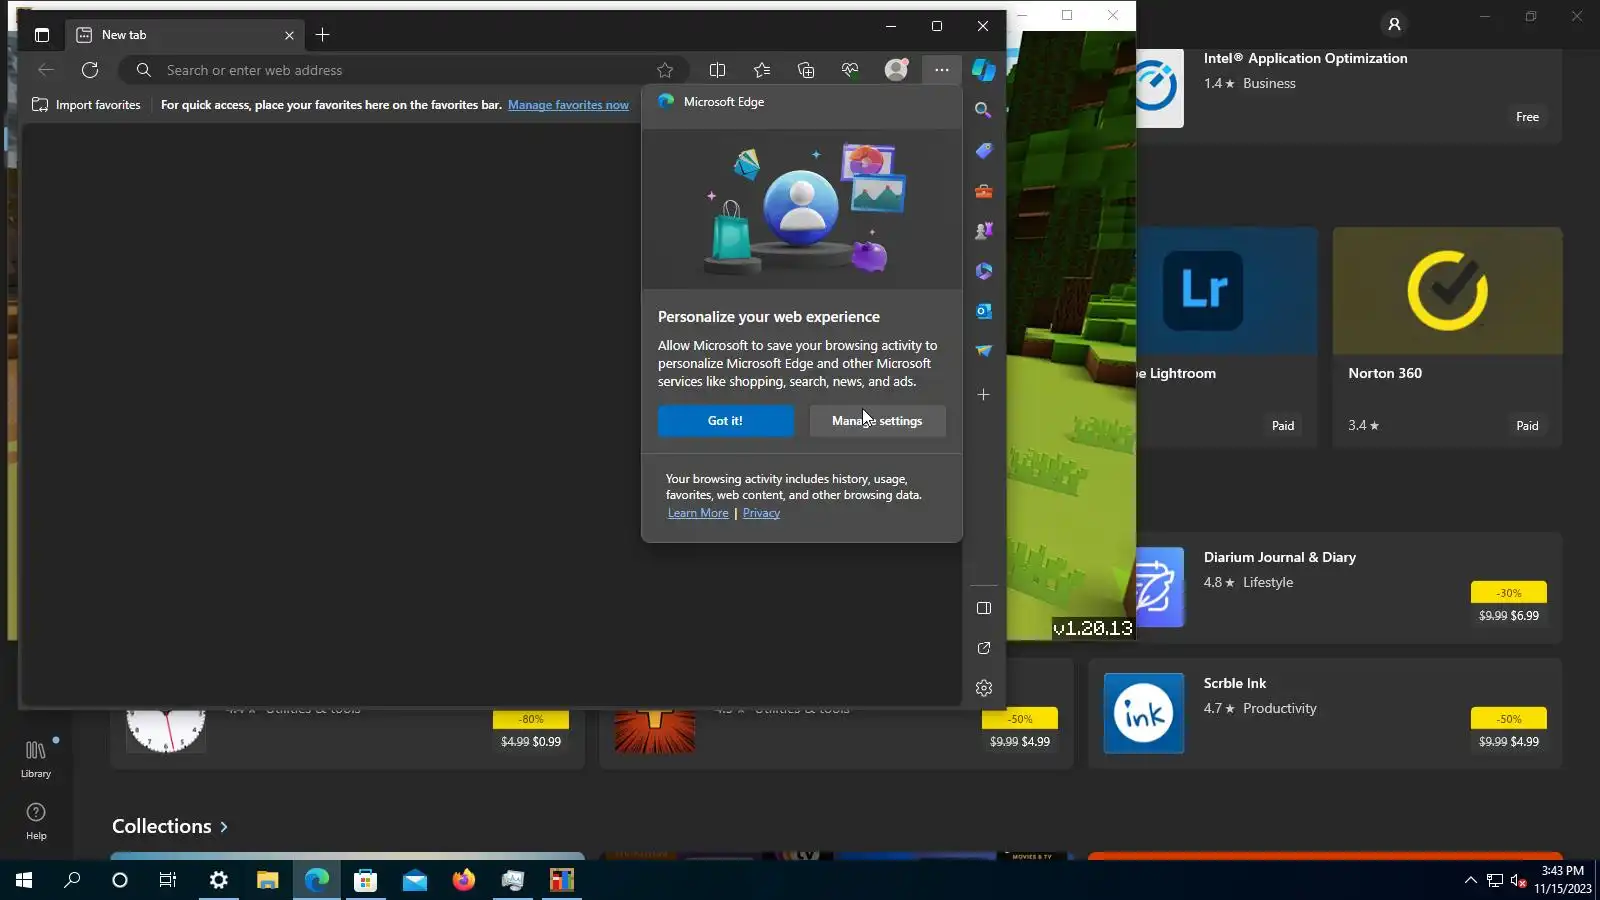
Task: Open the Shopping tag in Edge sidebar
Action: point(983,150)
